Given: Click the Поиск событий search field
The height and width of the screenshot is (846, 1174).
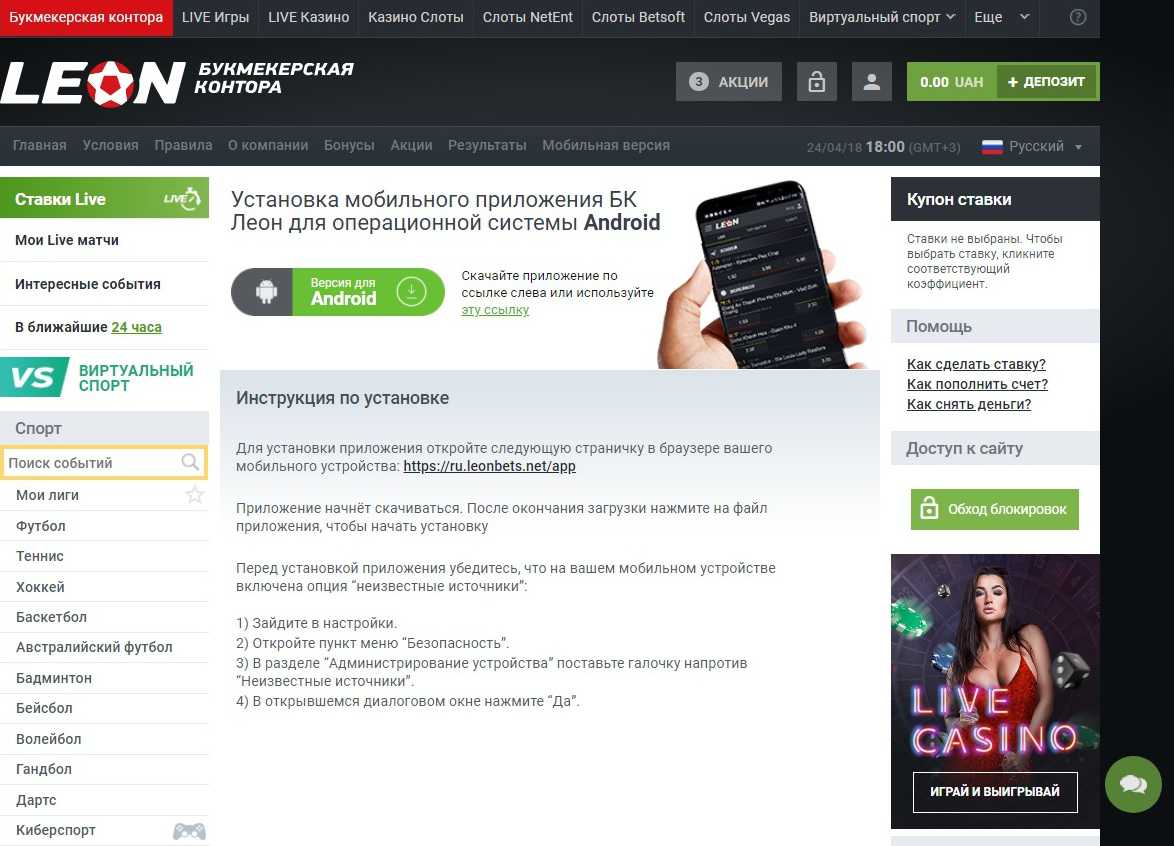Looking at the screenshot, I should 104,463.
